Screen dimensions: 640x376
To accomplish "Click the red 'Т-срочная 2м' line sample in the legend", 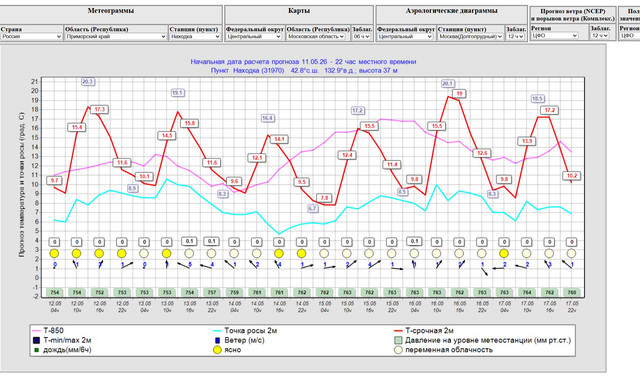I will pos(399,331).
